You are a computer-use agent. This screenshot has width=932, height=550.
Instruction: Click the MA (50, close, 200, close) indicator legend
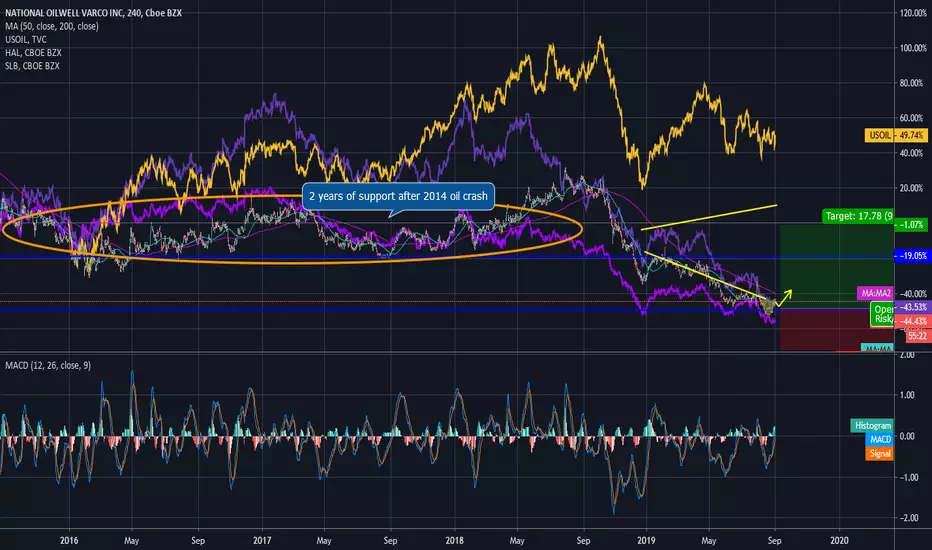(x=52, y=26)
